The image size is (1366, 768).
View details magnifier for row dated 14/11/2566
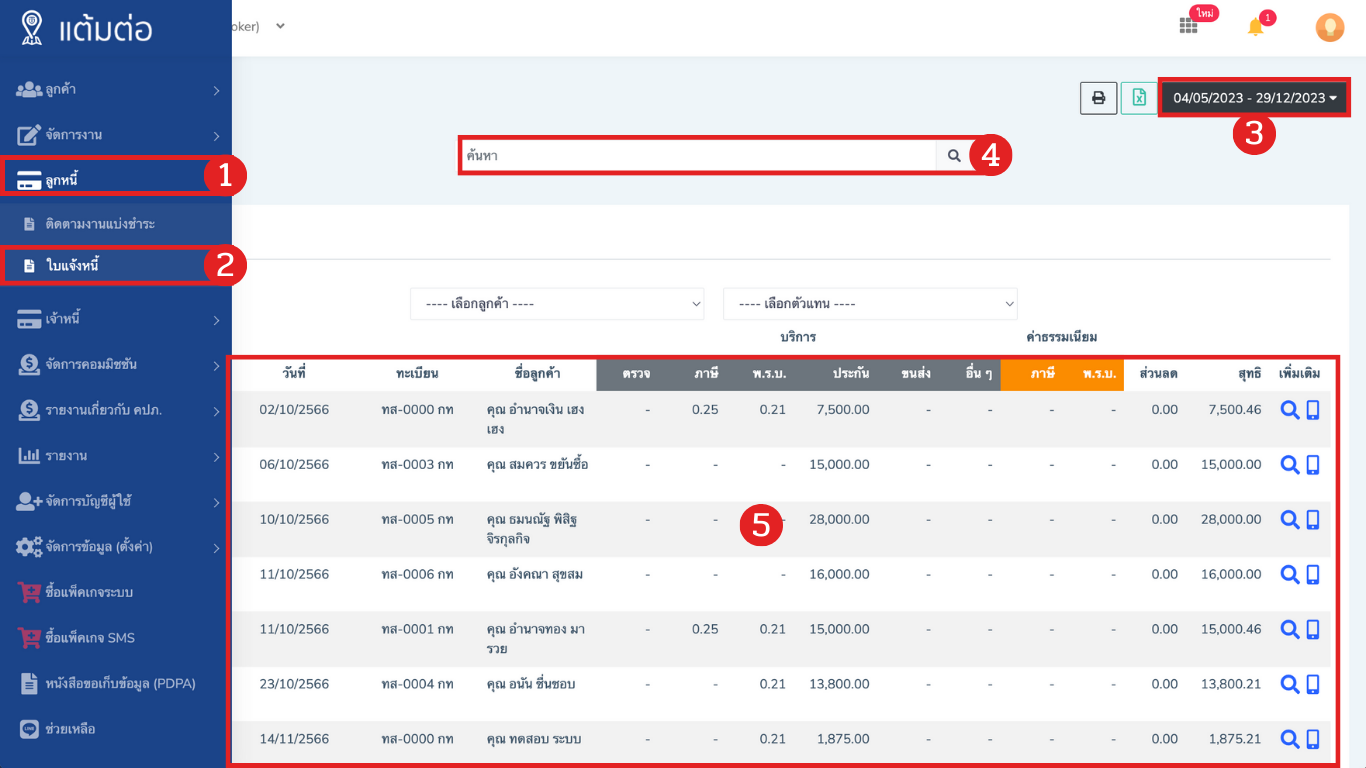1290,740
